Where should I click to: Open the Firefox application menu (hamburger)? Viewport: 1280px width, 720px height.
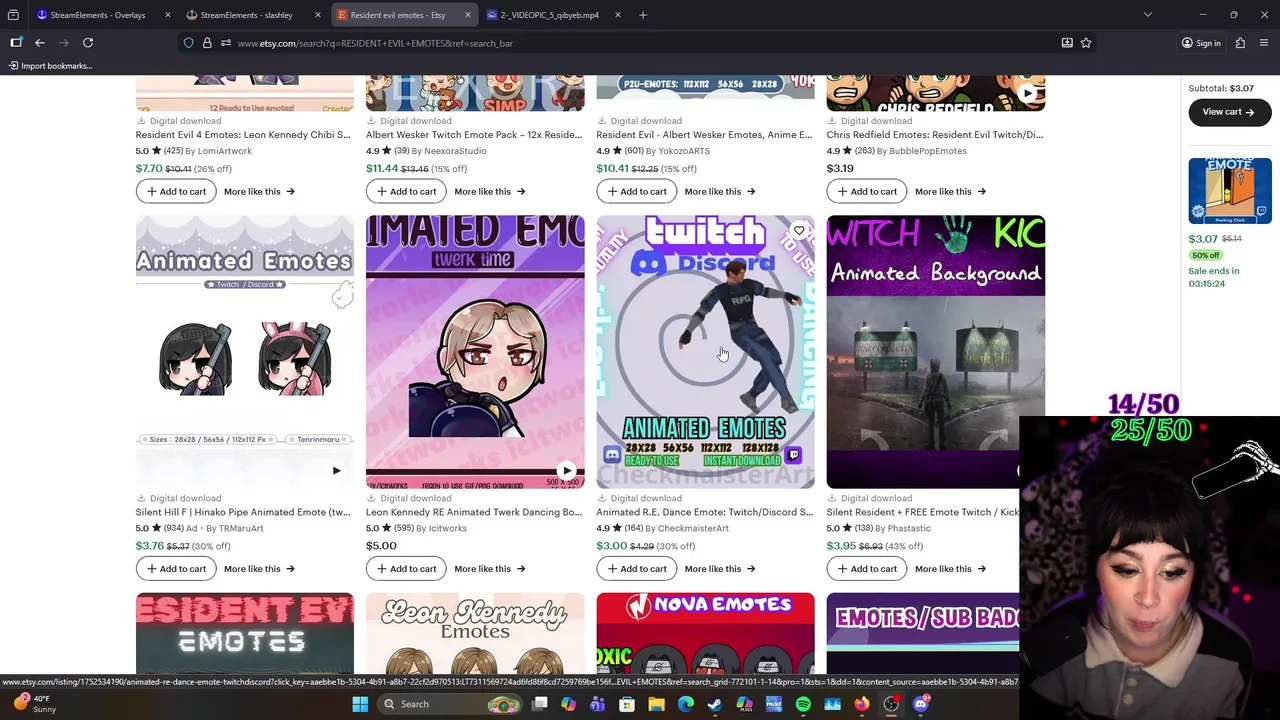[x=1265, y=43]
